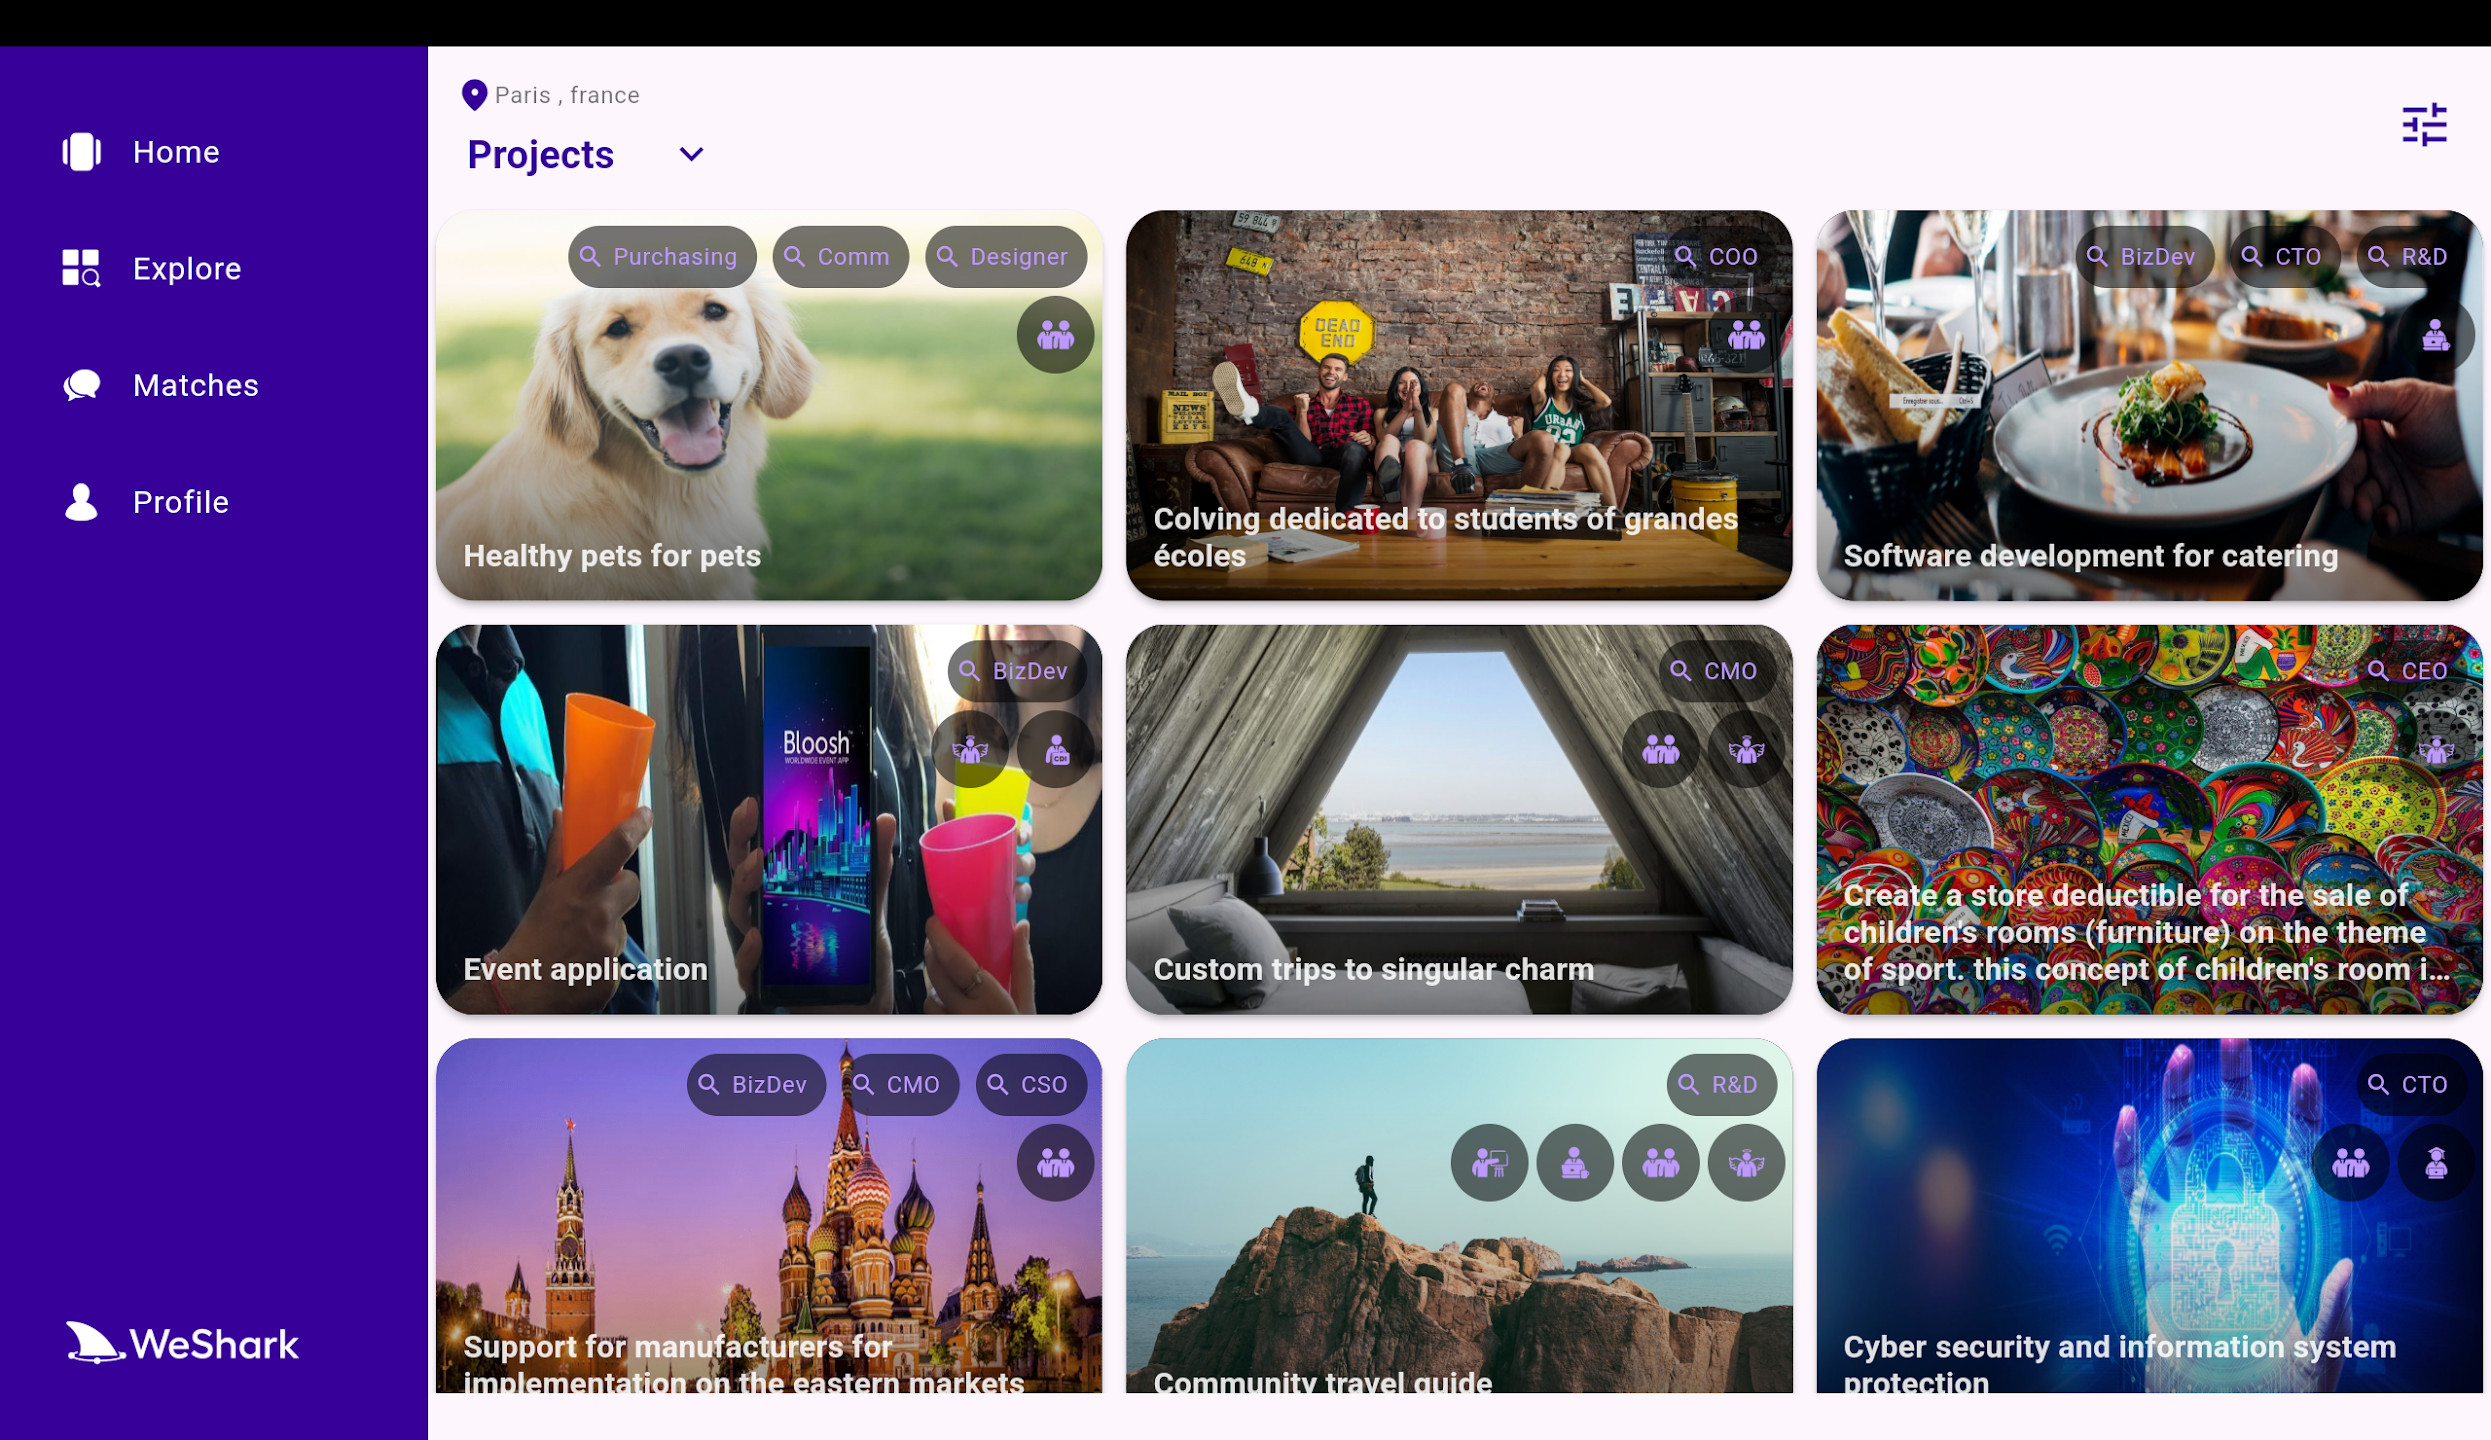Open Support for manufacturers project card

[769, 1216]
